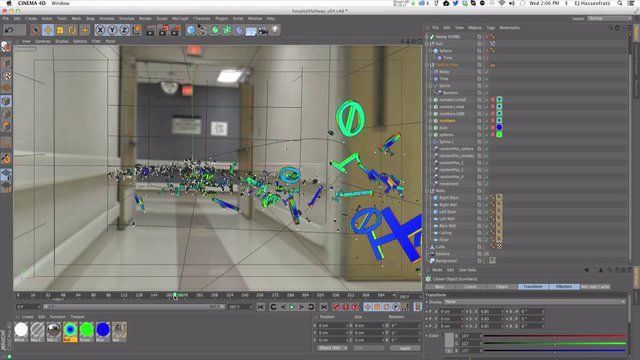Viewport: 640px width, 360px height.
Task: Click the coordinate system icon
Action: pyautogui.click(x=137, y=30)
